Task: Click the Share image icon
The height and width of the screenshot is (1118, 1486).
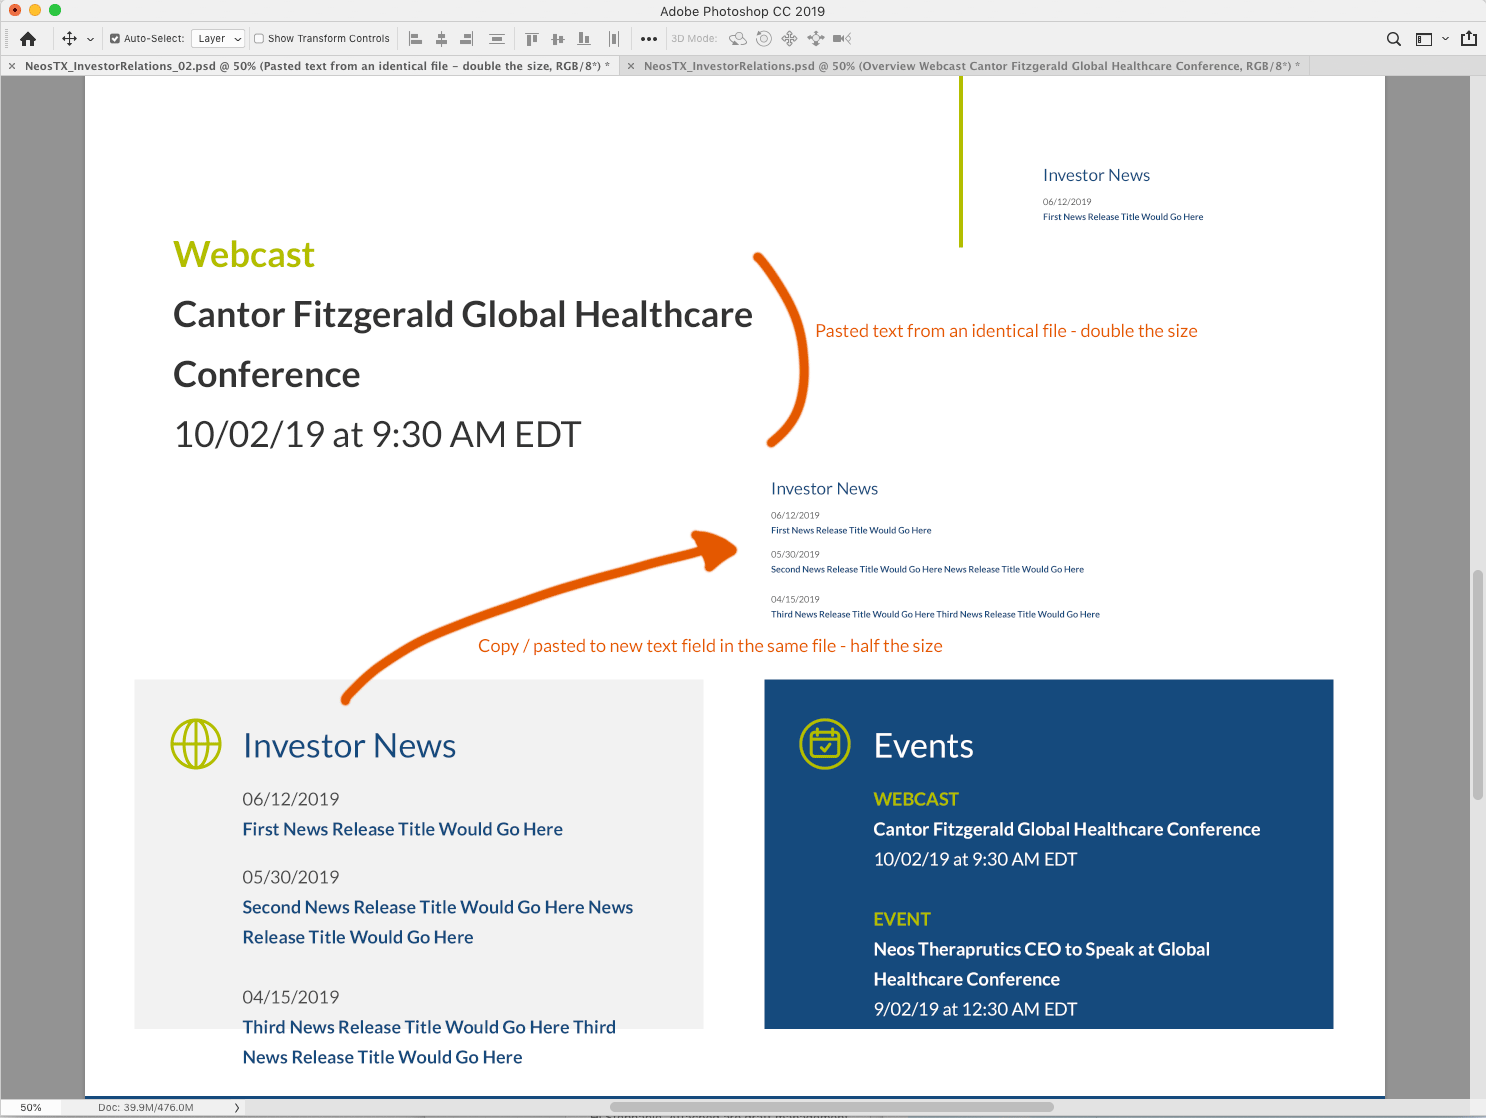Action: (1469, 39)
